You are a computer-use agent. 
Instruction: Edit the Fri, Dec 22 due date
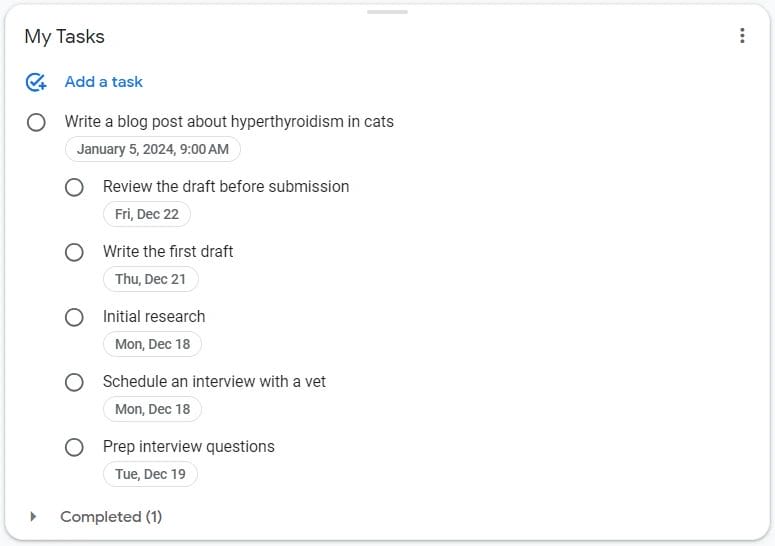147,215
